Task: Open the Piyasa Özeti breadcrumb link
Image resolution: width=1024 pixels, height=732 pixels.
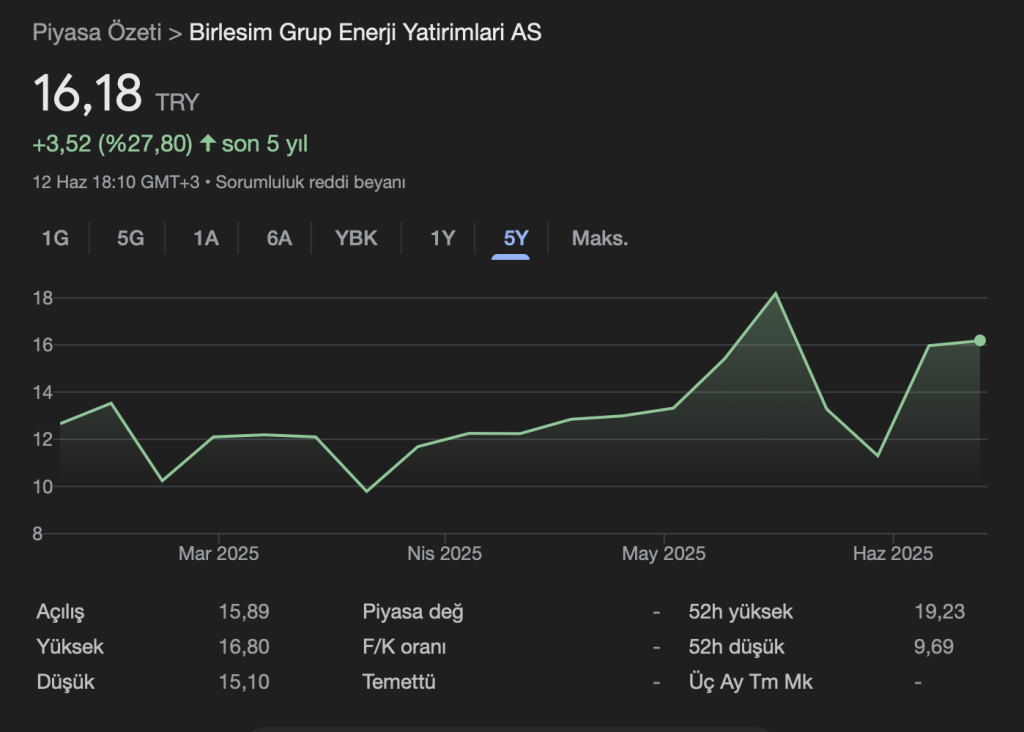Action: [97, 33]
